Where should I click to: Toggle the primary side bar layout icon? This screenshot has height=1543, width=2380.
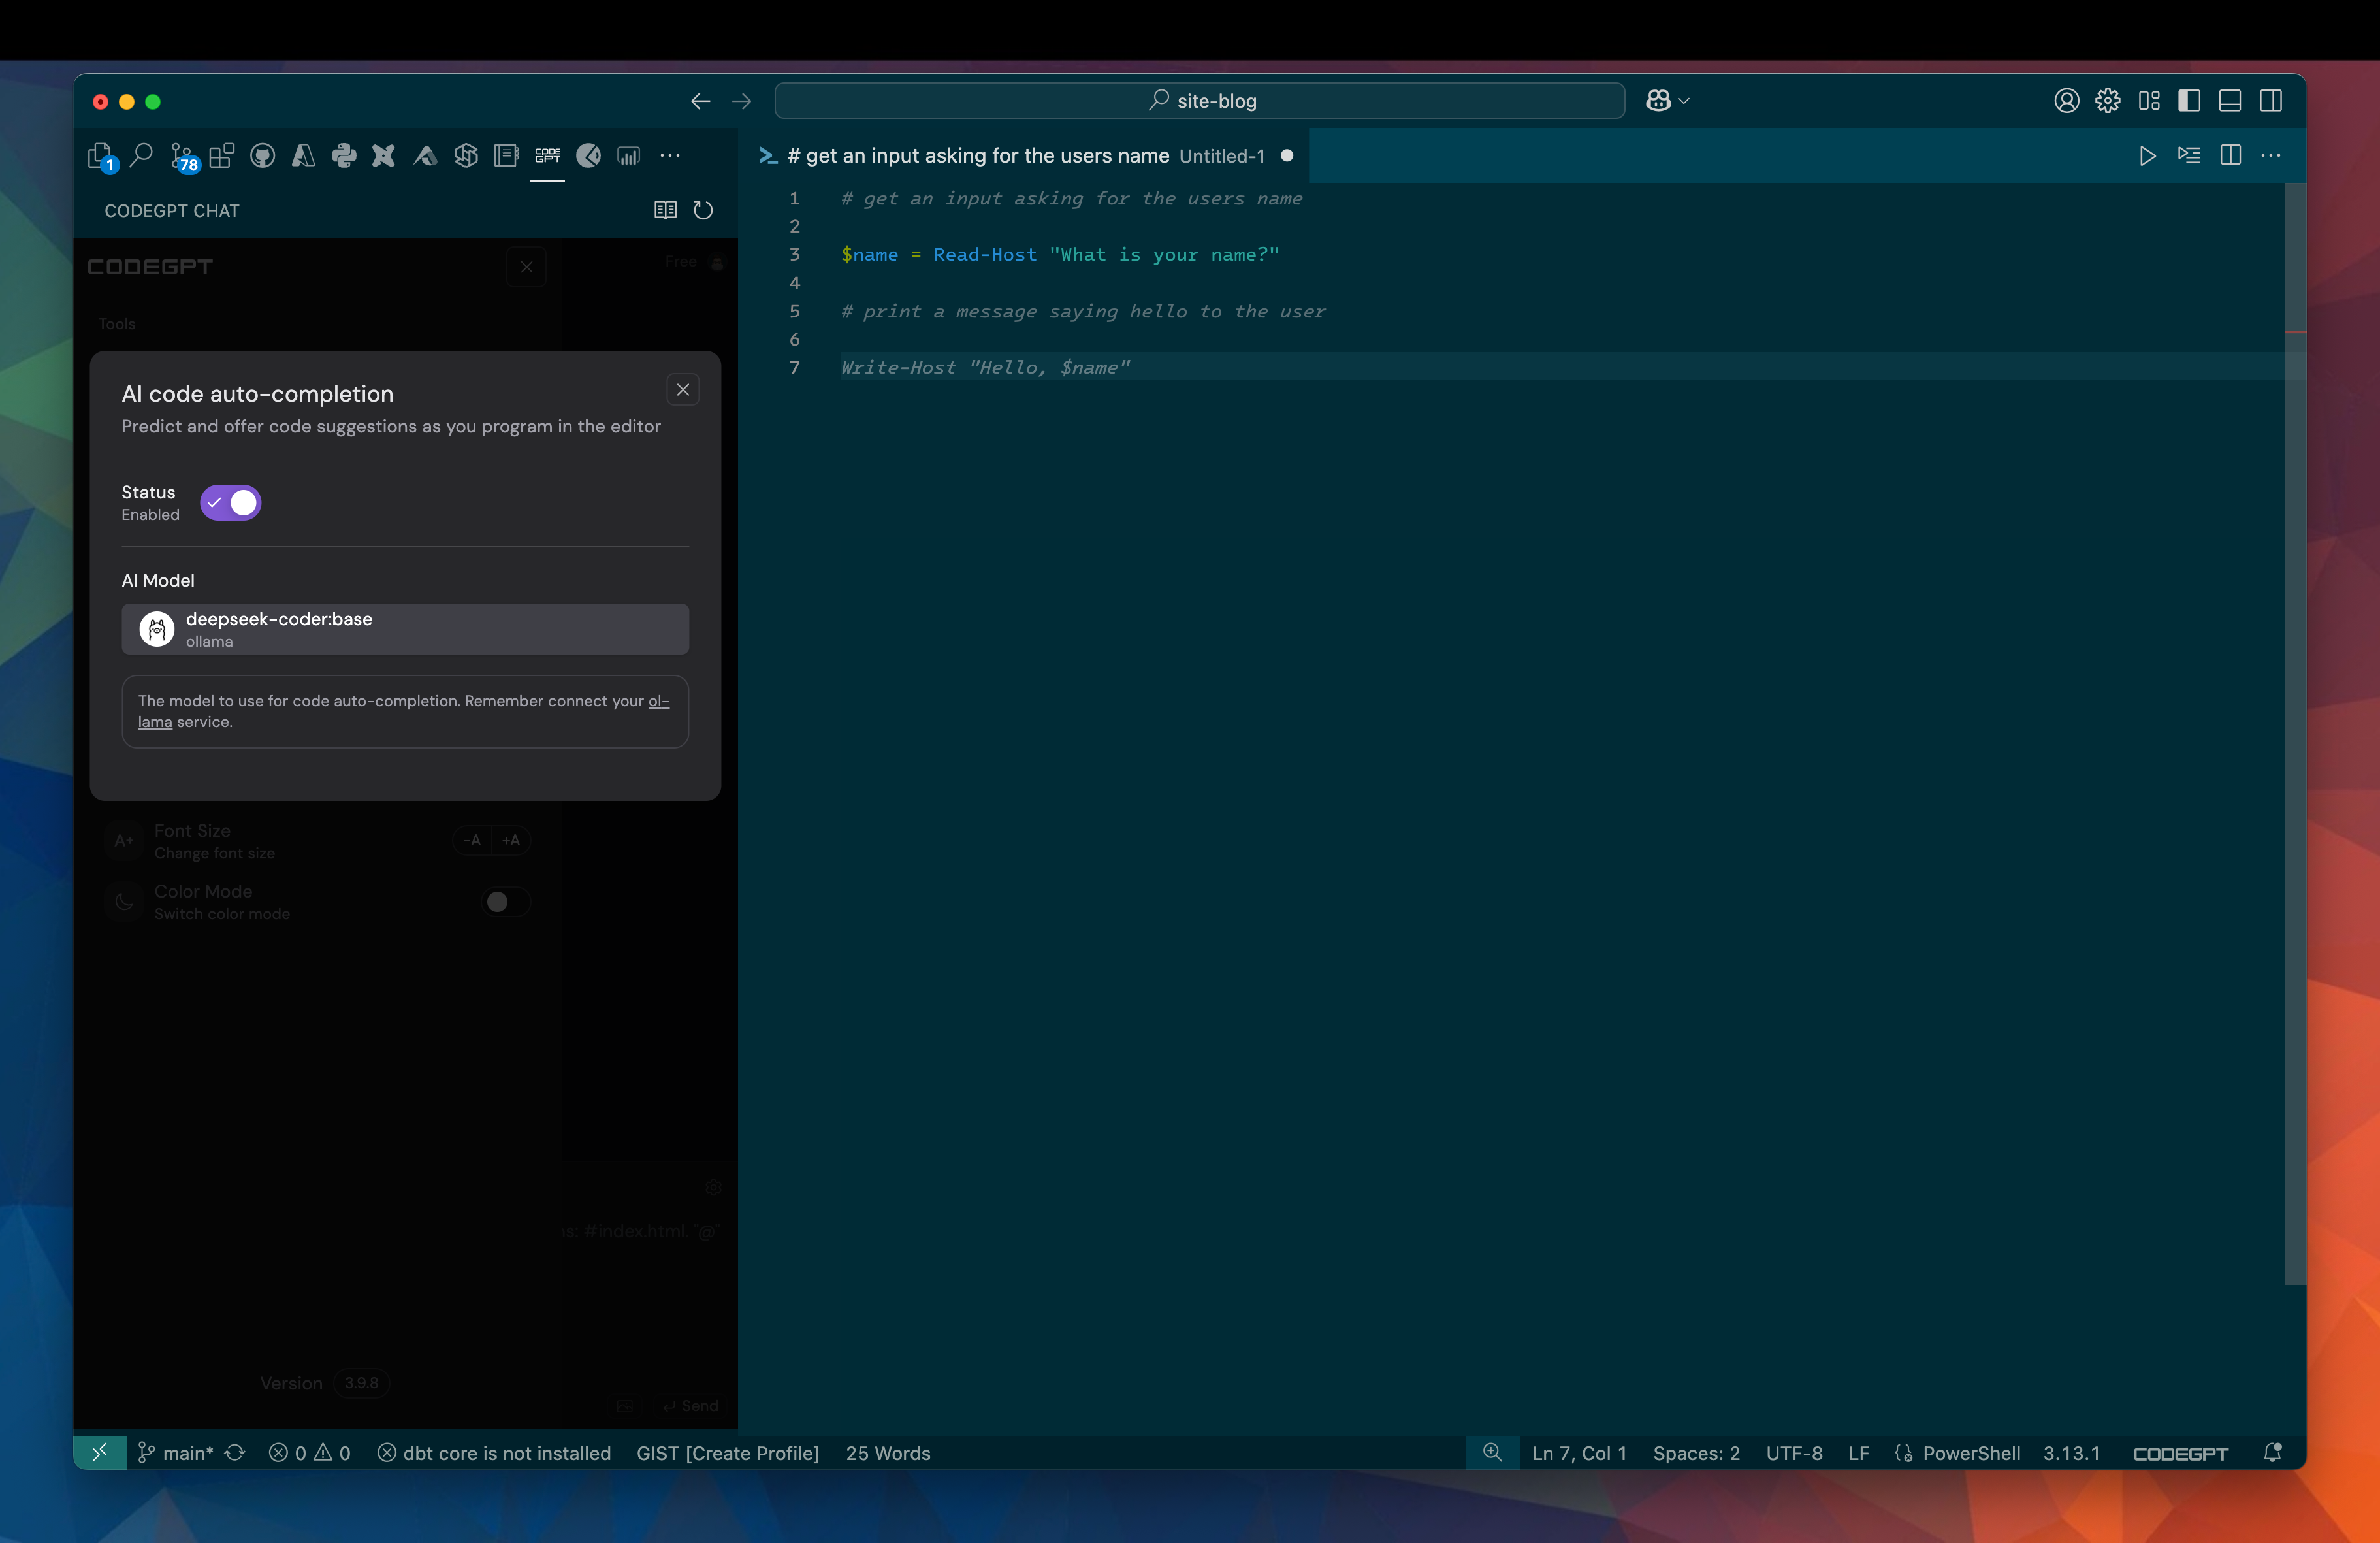coord(2189,101)
